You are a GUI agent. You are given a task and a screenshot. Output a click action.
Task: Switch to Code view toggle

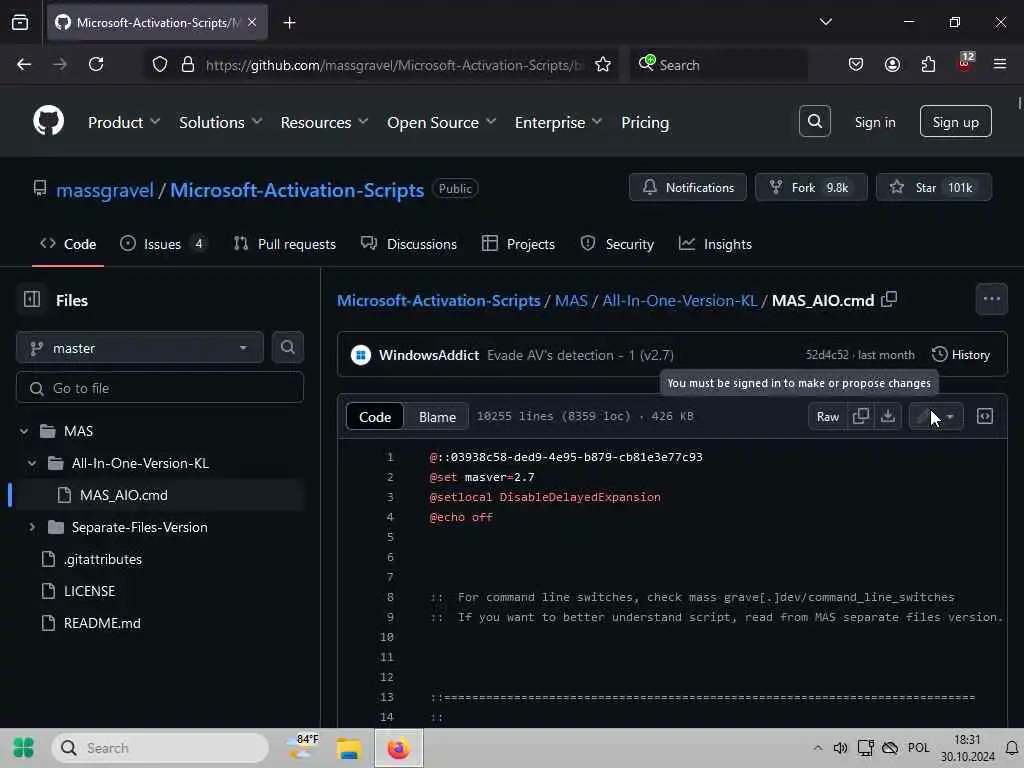point(375,417)
